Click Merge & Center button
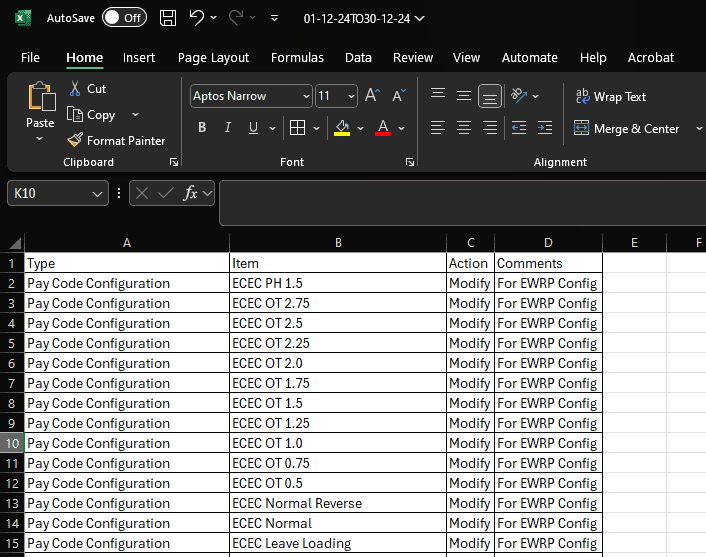The image size is (706, 557). 626,128
